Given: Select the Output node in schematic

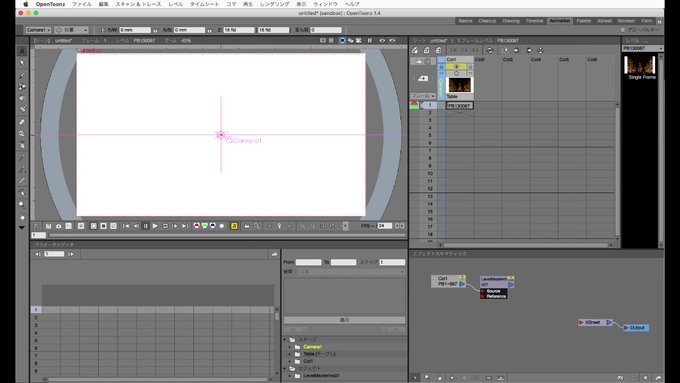Looking at the screenshot, I should (636, 328).
